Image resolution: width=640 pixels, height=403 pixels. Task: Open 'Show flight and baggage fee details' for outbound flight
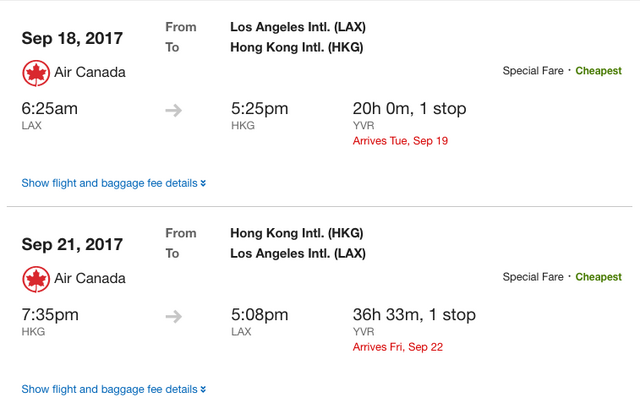tap(109, 183)
